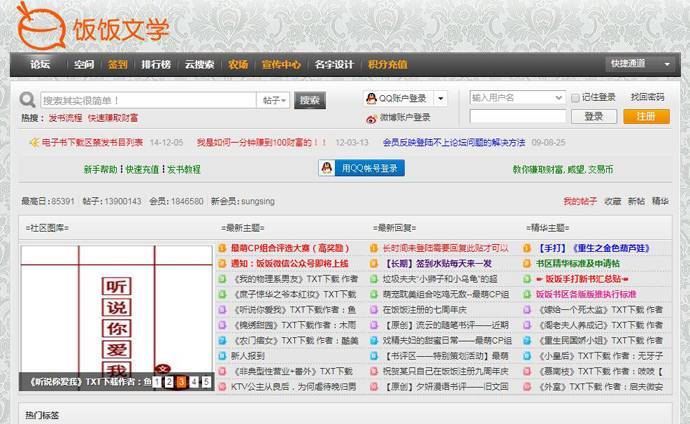
Task: Switch gallery to slide 5
Action: pos(206,381)
